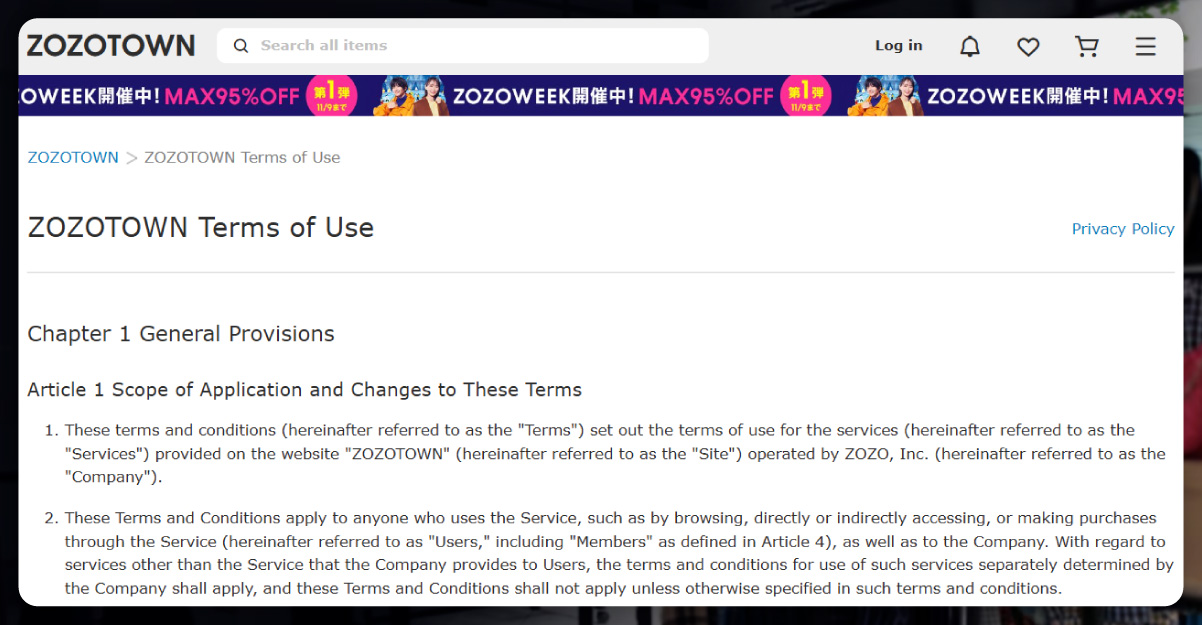Click the "Chapter 1 General Provisions" heading
Image resolution: width=1202 pixels, height=625 pixels.
(181, 334)
